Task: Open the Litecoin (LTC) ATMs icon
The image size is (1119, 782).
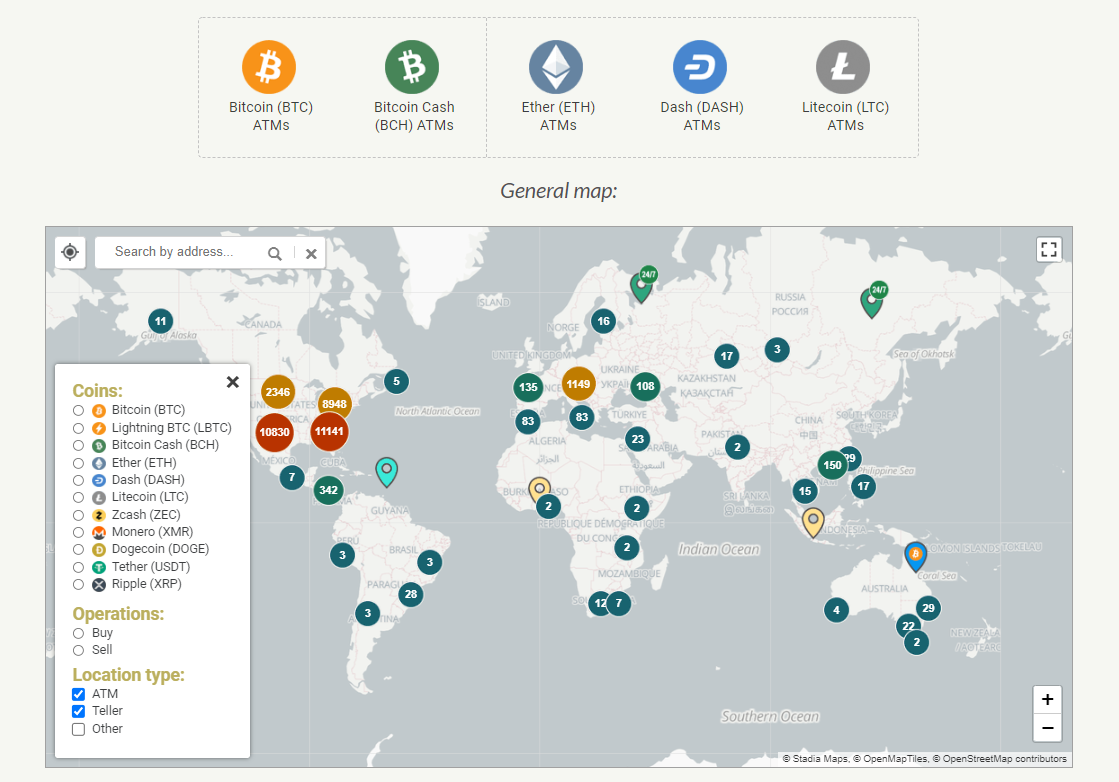Action: pyautogui.click(x=843, y=67)
